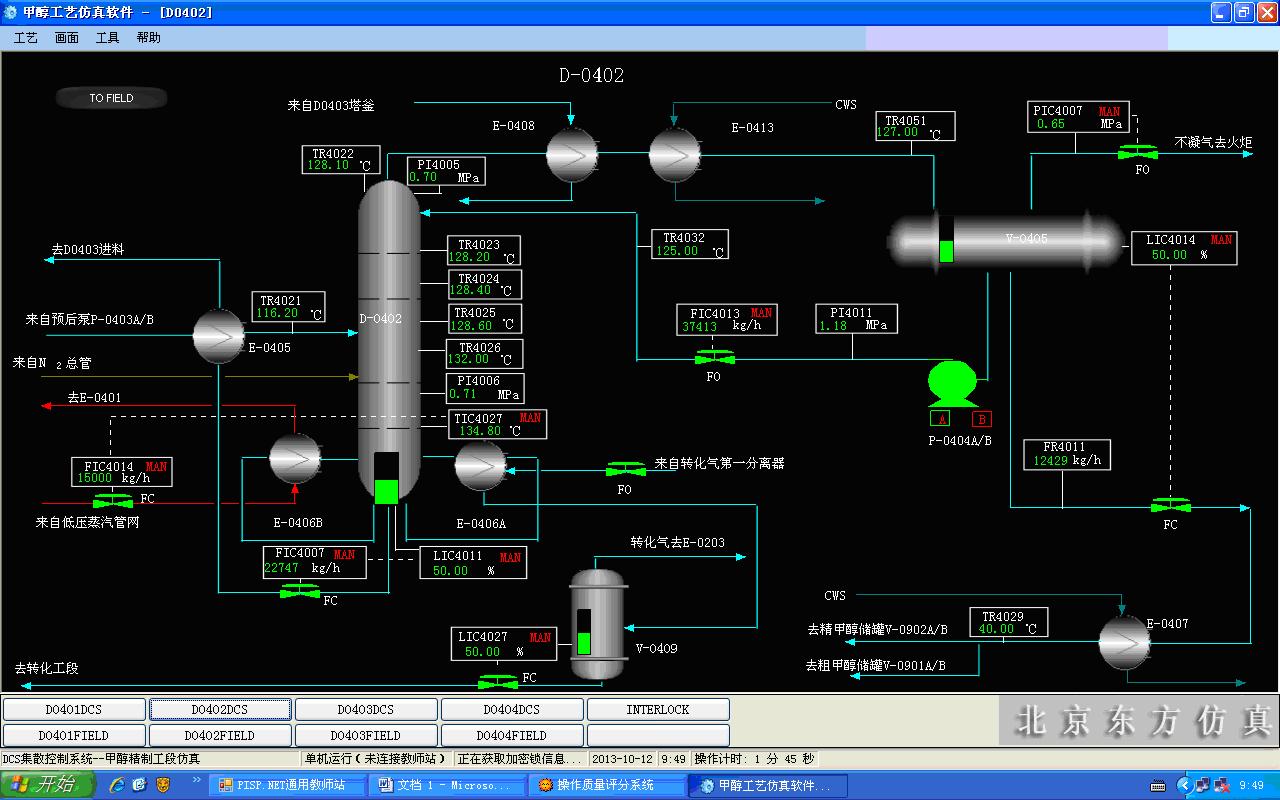1280x800 pixels.
Task: Open the 画面 menu
Action: (67, 38)
